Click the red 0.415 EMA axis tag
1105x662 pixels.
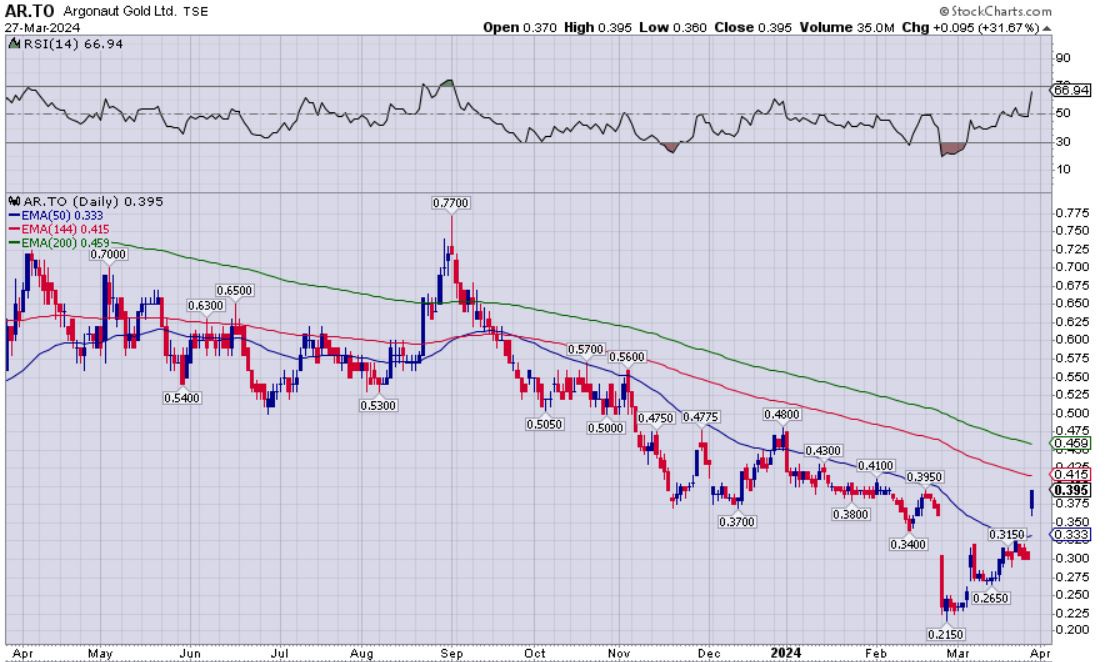click(x=1071, y=474)
